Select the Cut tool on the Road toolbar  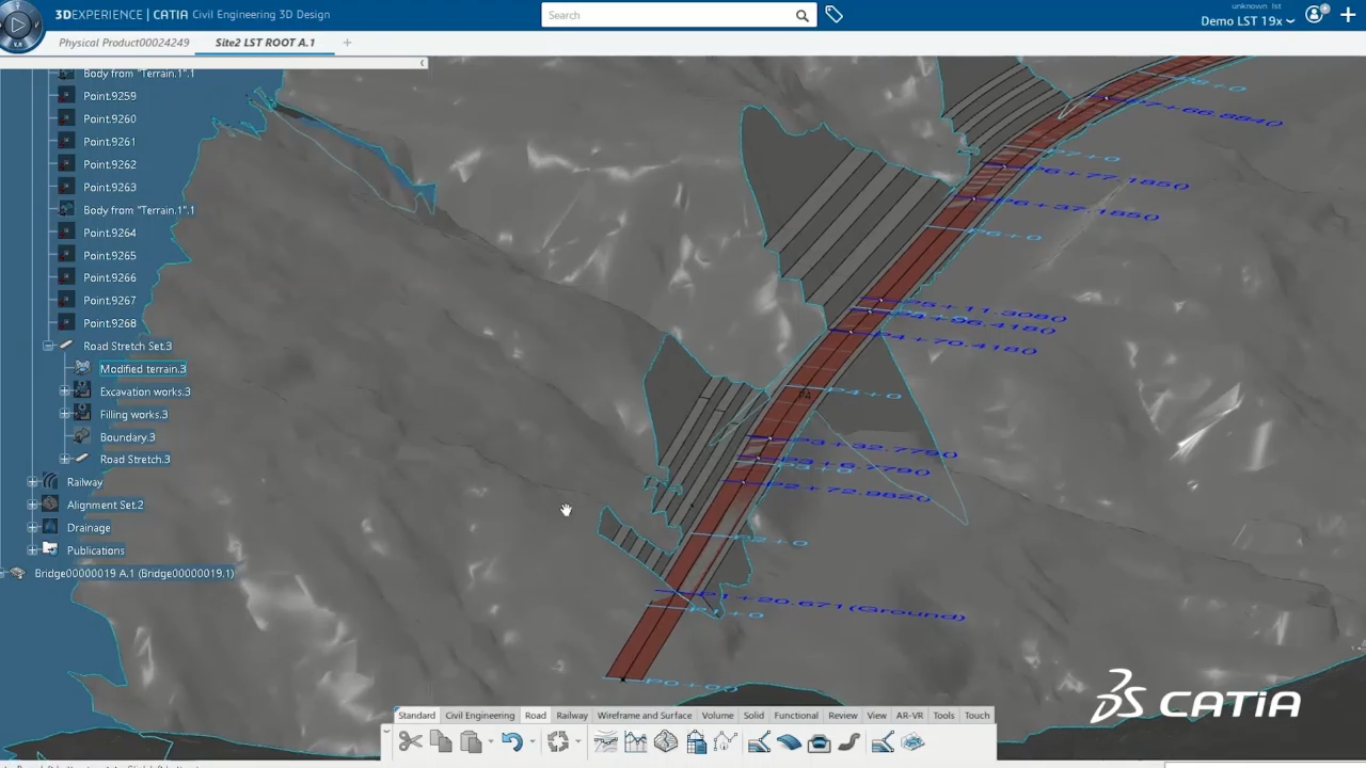tap(410, 741)
